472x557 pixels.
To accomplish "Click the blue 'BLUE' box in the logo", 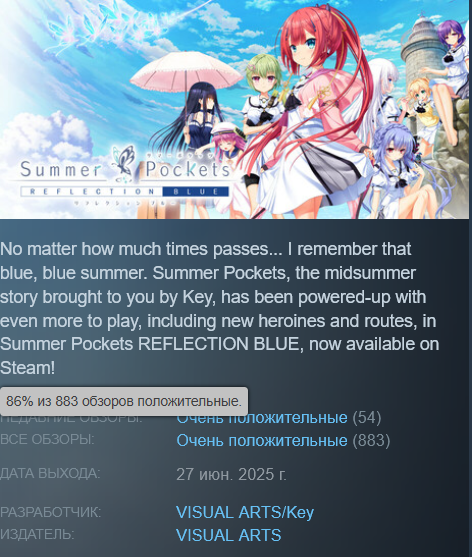I will [x=196, y=192].
